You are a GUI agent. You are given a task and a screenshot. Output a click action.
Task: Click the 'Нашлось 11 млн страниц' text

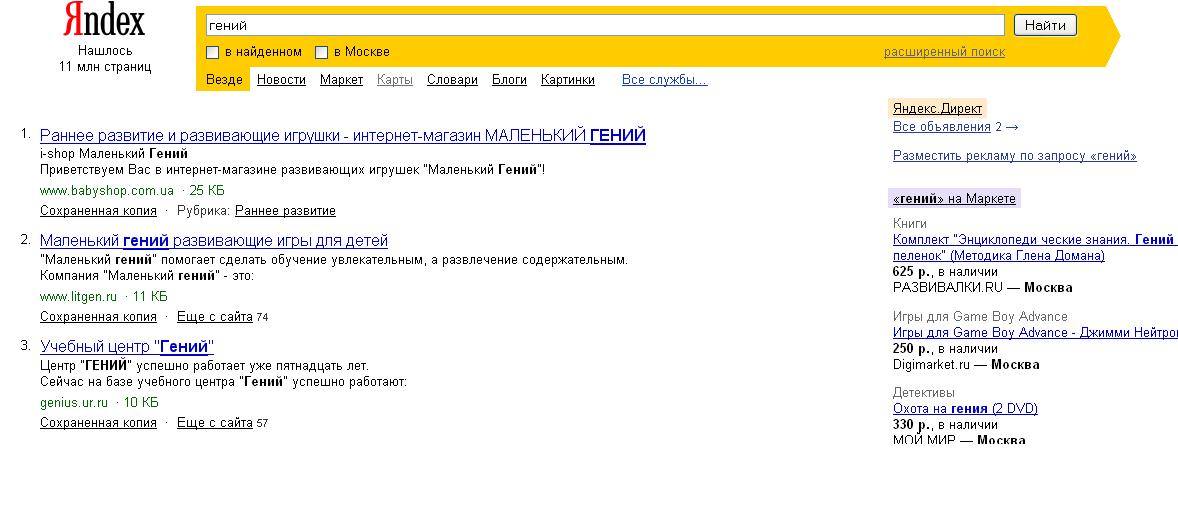tap(105, 59)
